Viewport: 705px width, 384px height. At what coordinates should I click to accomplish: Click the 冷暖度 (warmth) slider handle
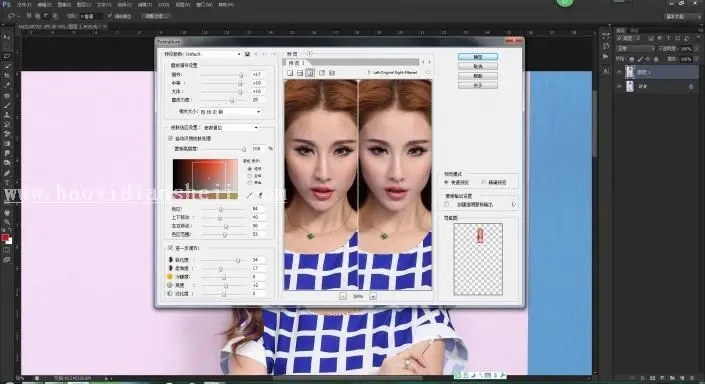[x=224, y=277]
